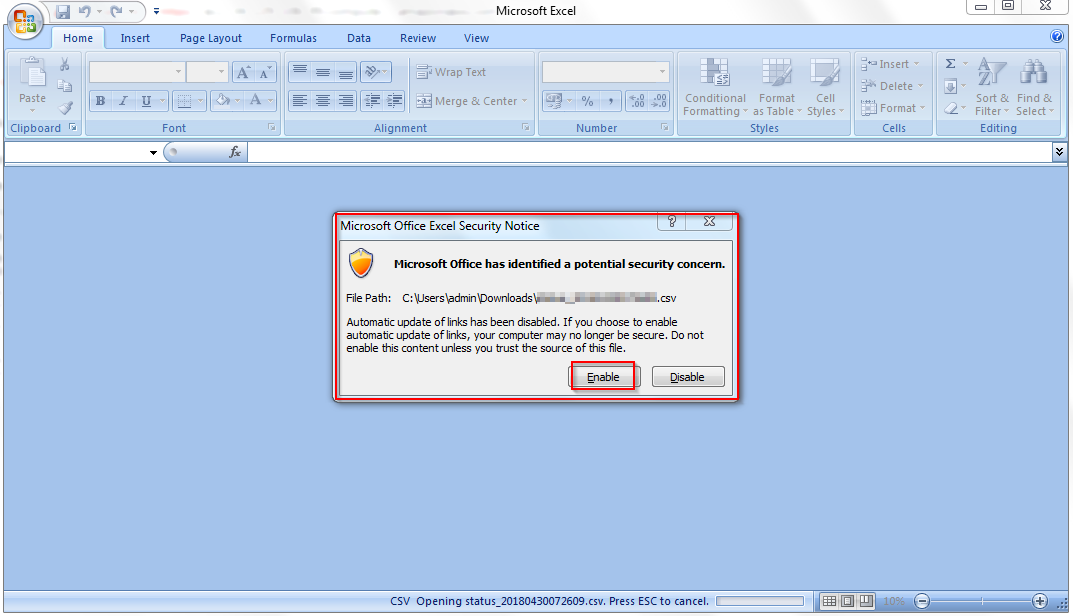
Task: Select Bottom Align icon
Action: coord(346,71)
